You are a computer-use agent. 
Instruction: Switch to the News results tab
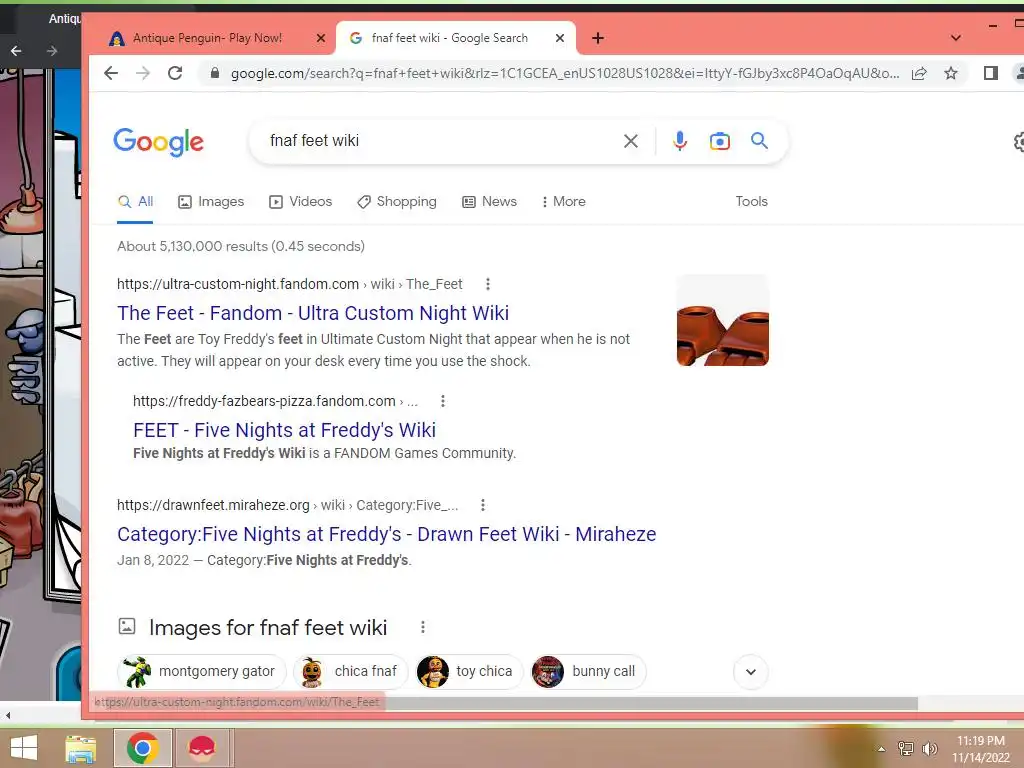click(489, 202)
